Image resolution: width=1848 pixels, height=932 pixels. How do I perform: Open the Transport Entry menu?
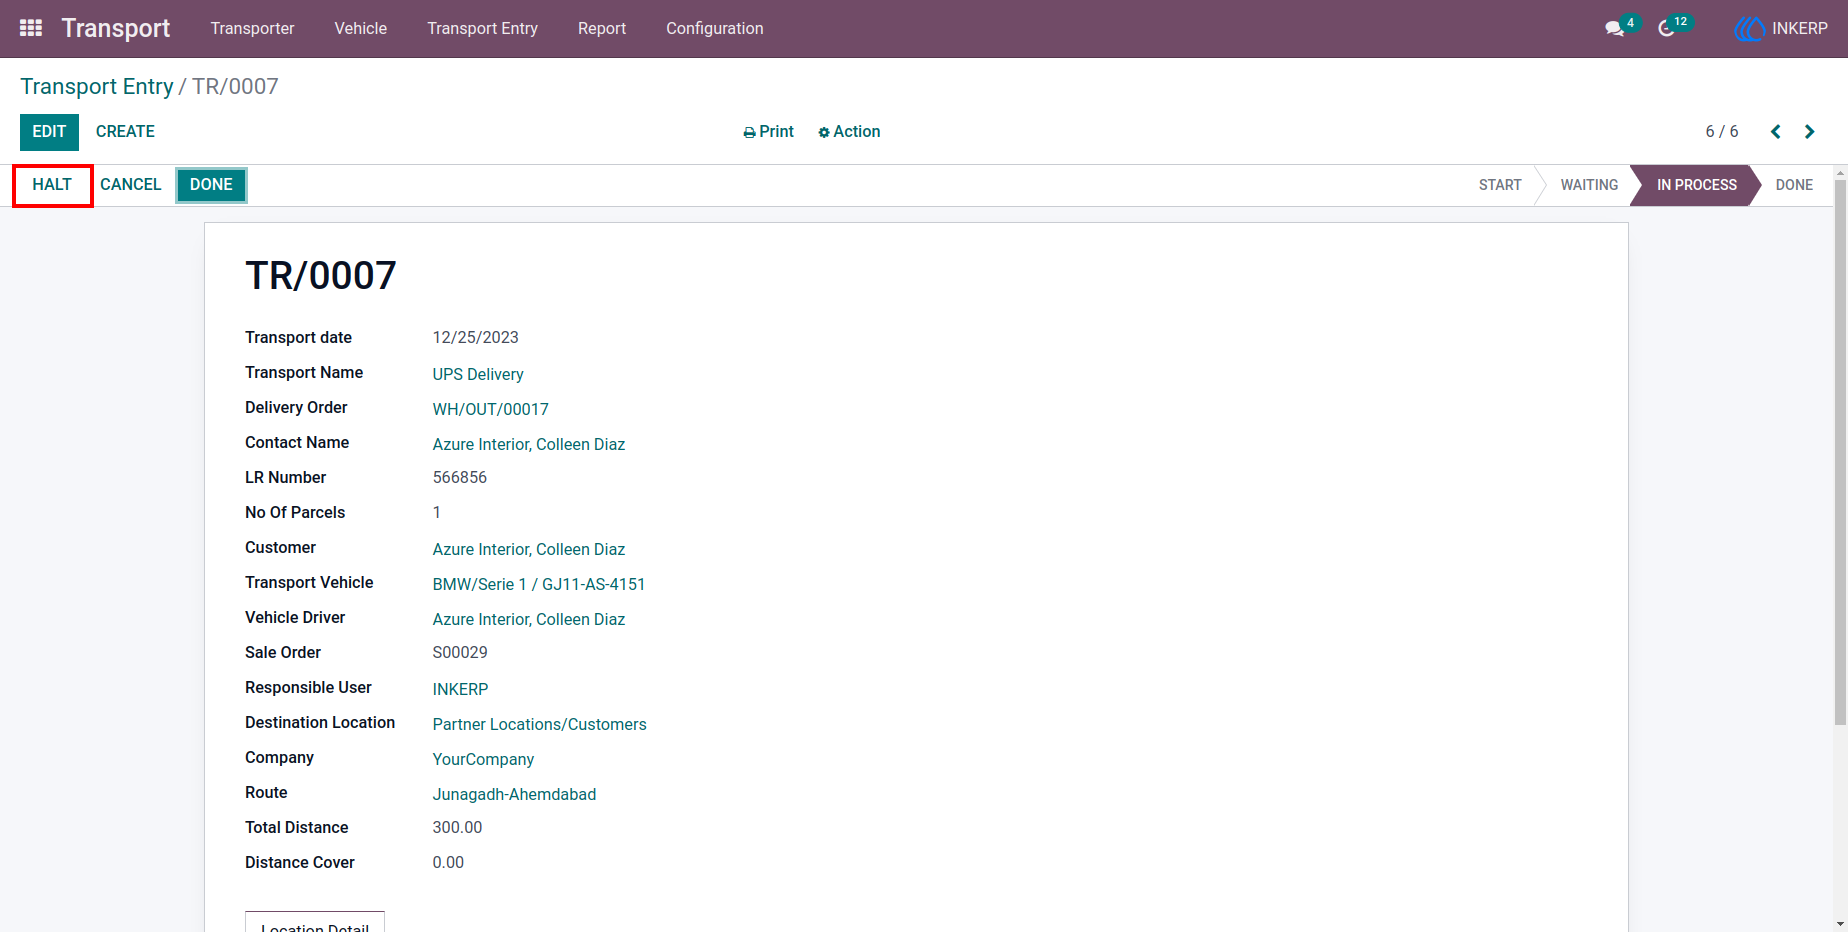pyautogui.click(x=482, y=28)
